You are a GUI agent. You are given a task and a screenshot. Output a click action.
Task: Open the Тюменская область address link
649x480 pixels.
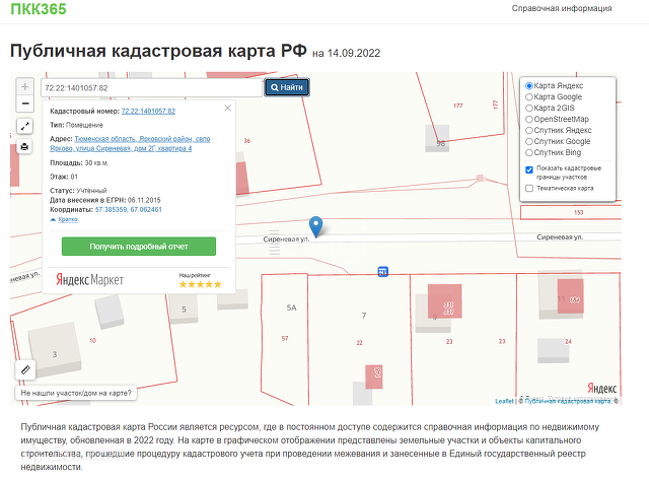[x=130, y=144]
